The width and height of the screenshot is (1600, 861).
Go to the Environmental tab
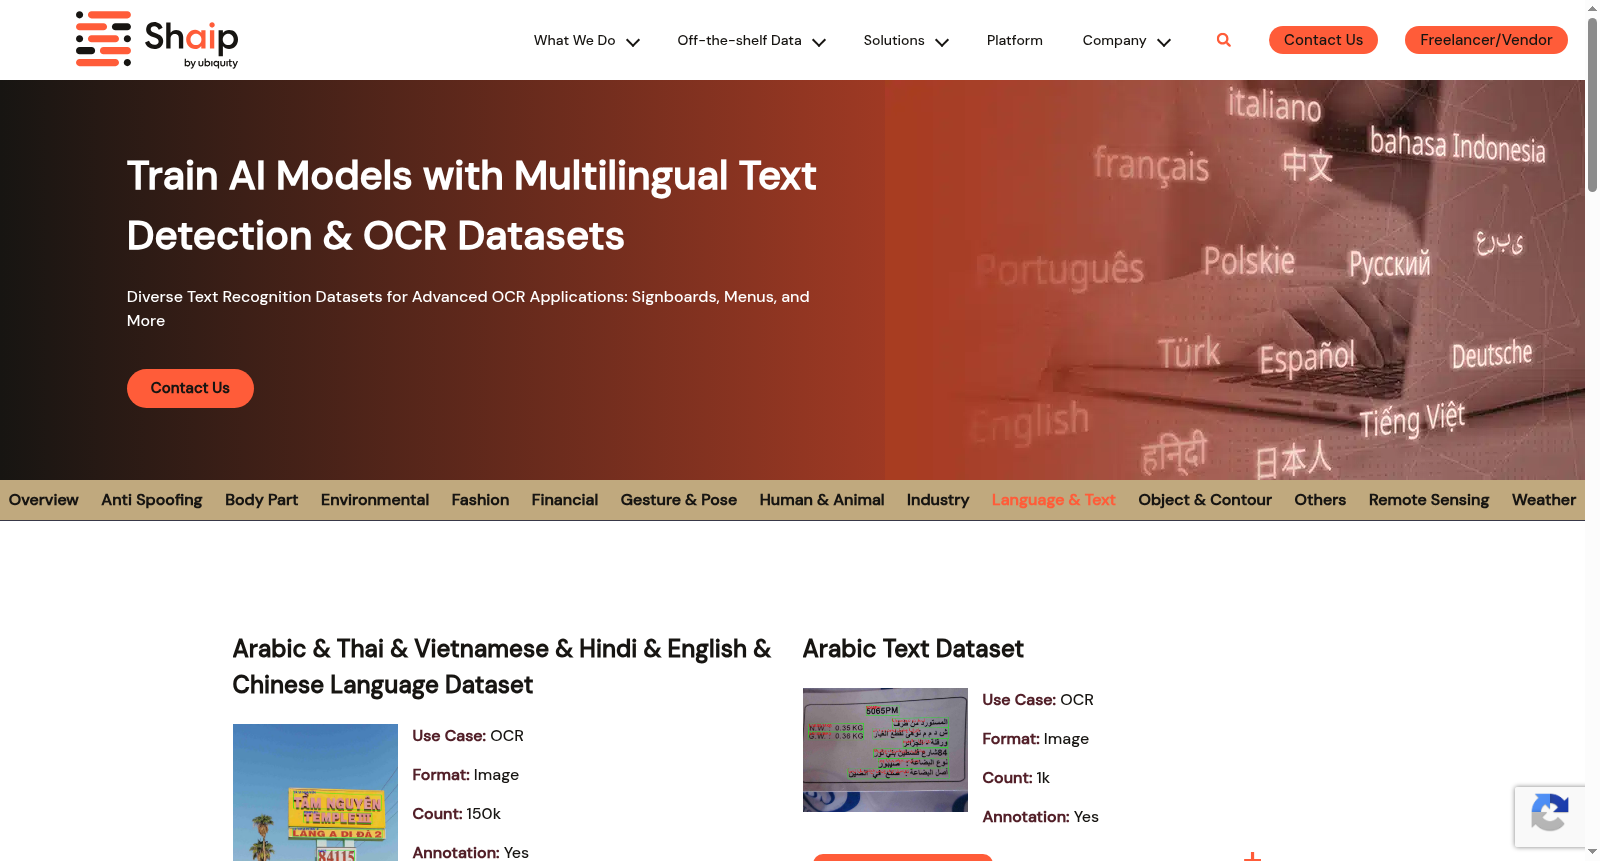pos(375,500)
